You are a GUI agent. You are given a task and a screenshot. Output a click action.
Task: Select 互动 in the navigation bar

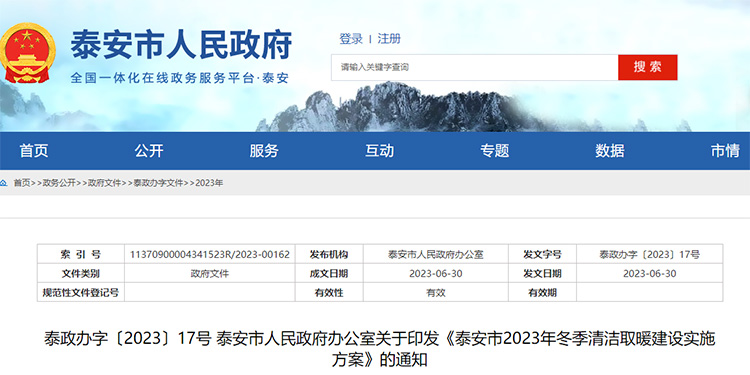coord(379,151)
